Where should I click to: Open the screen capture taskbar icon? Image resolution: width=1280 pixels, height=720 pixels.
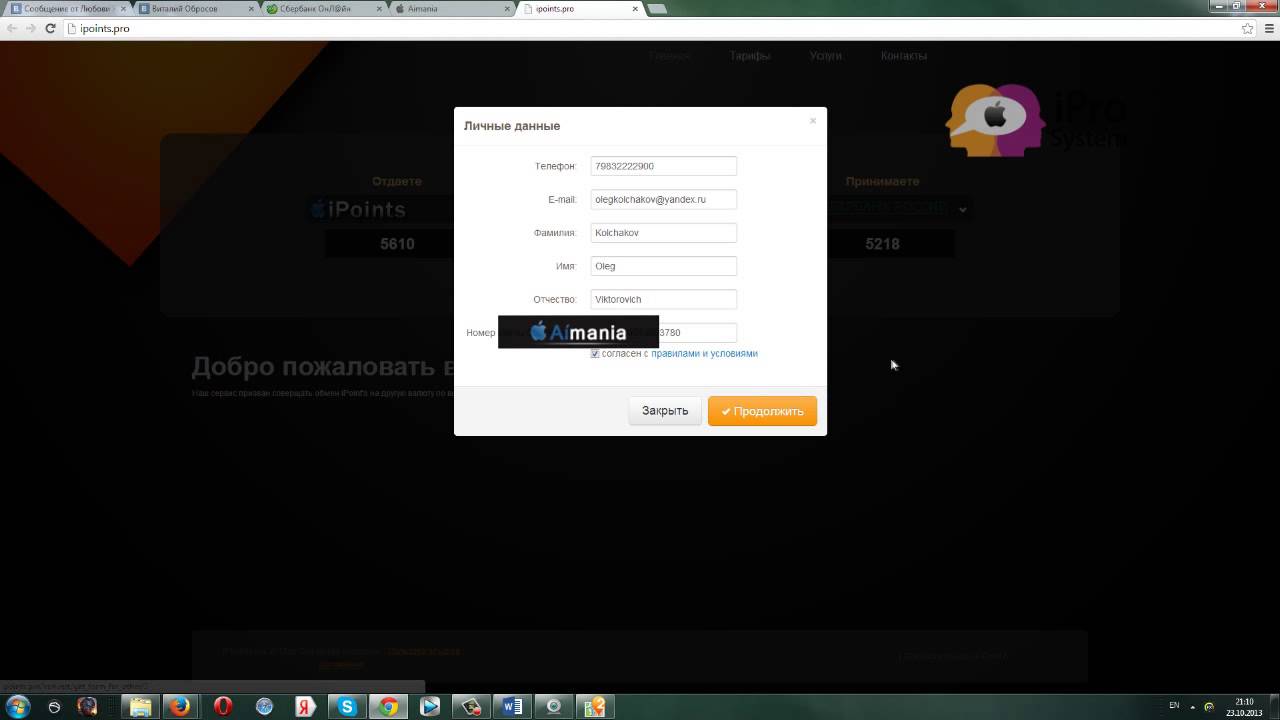(x=471, y=707)
